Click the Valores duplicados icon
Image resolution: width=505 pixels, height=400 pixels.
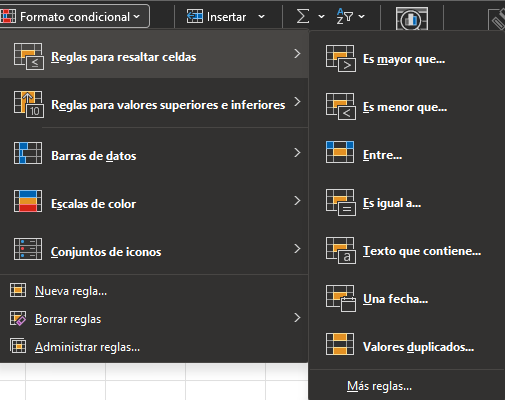(340, 344)
